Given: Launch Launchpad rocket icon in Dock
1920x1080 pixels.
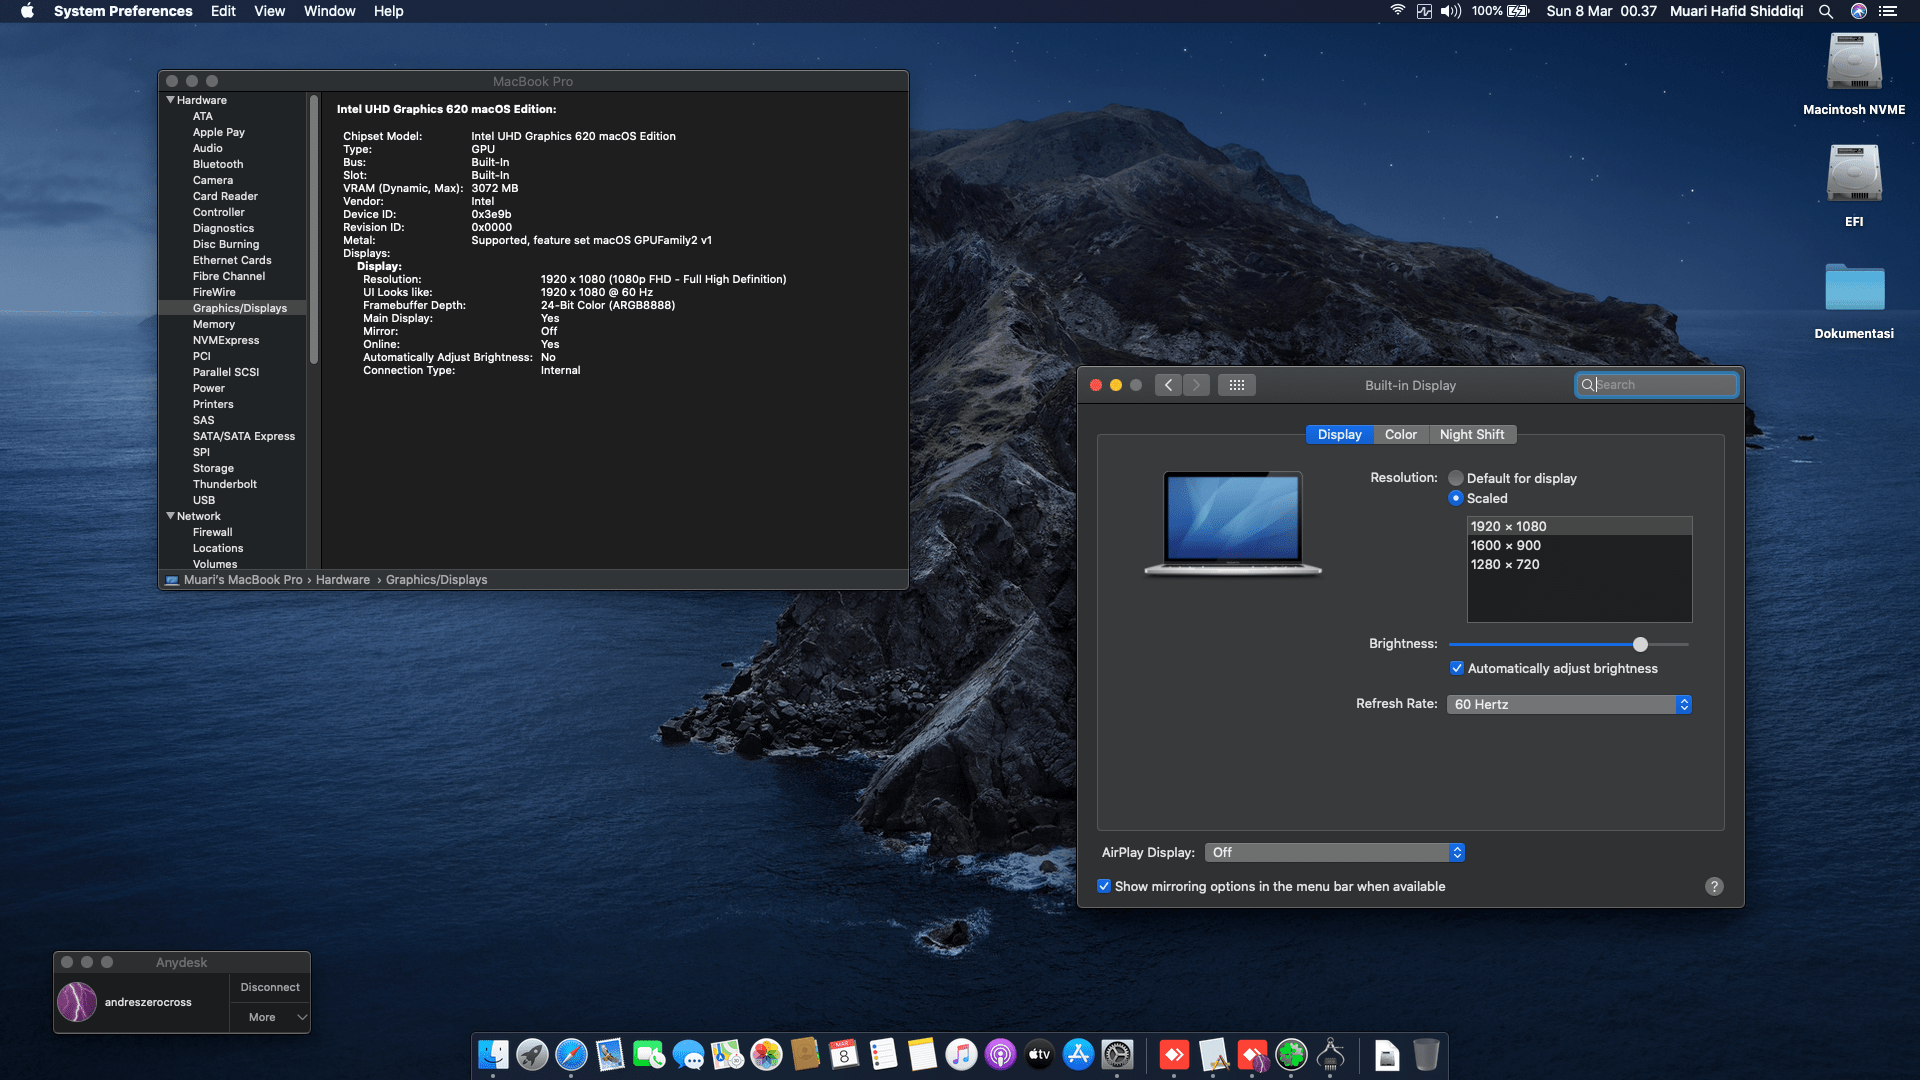Looking at the screenshot, I should click(532, 1054).
